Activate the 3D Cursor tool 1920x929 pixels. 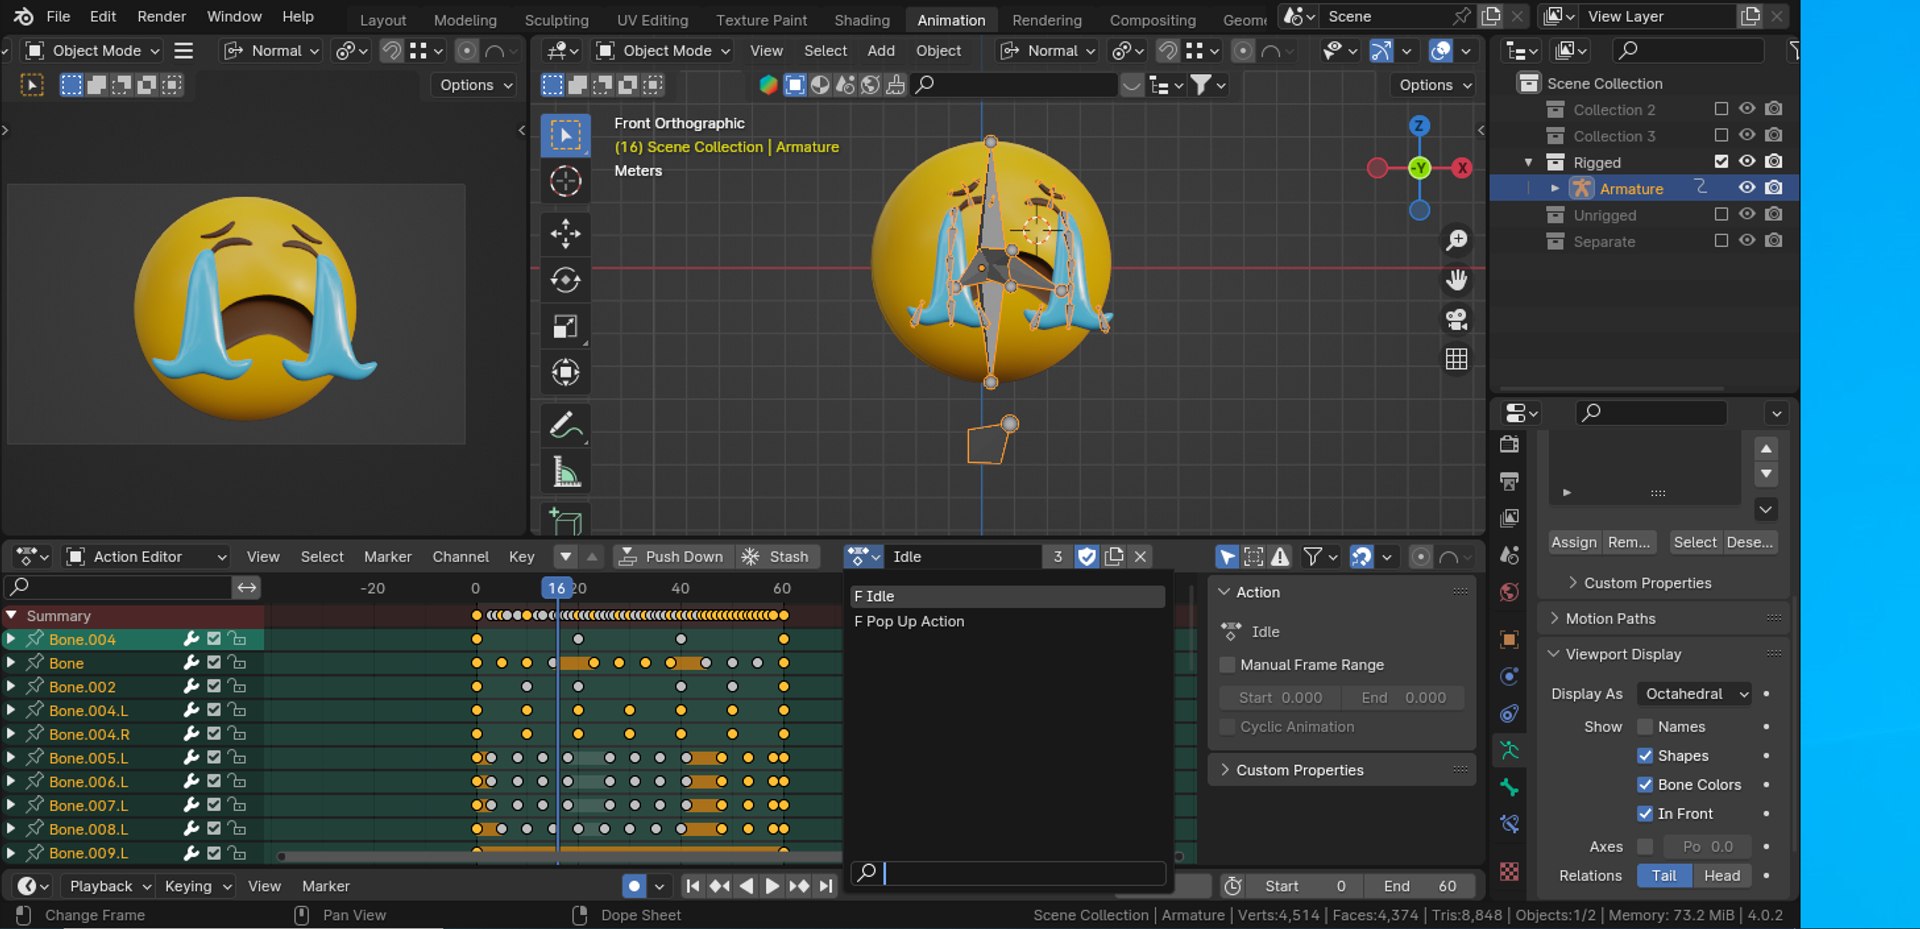(x=565, y=181)
